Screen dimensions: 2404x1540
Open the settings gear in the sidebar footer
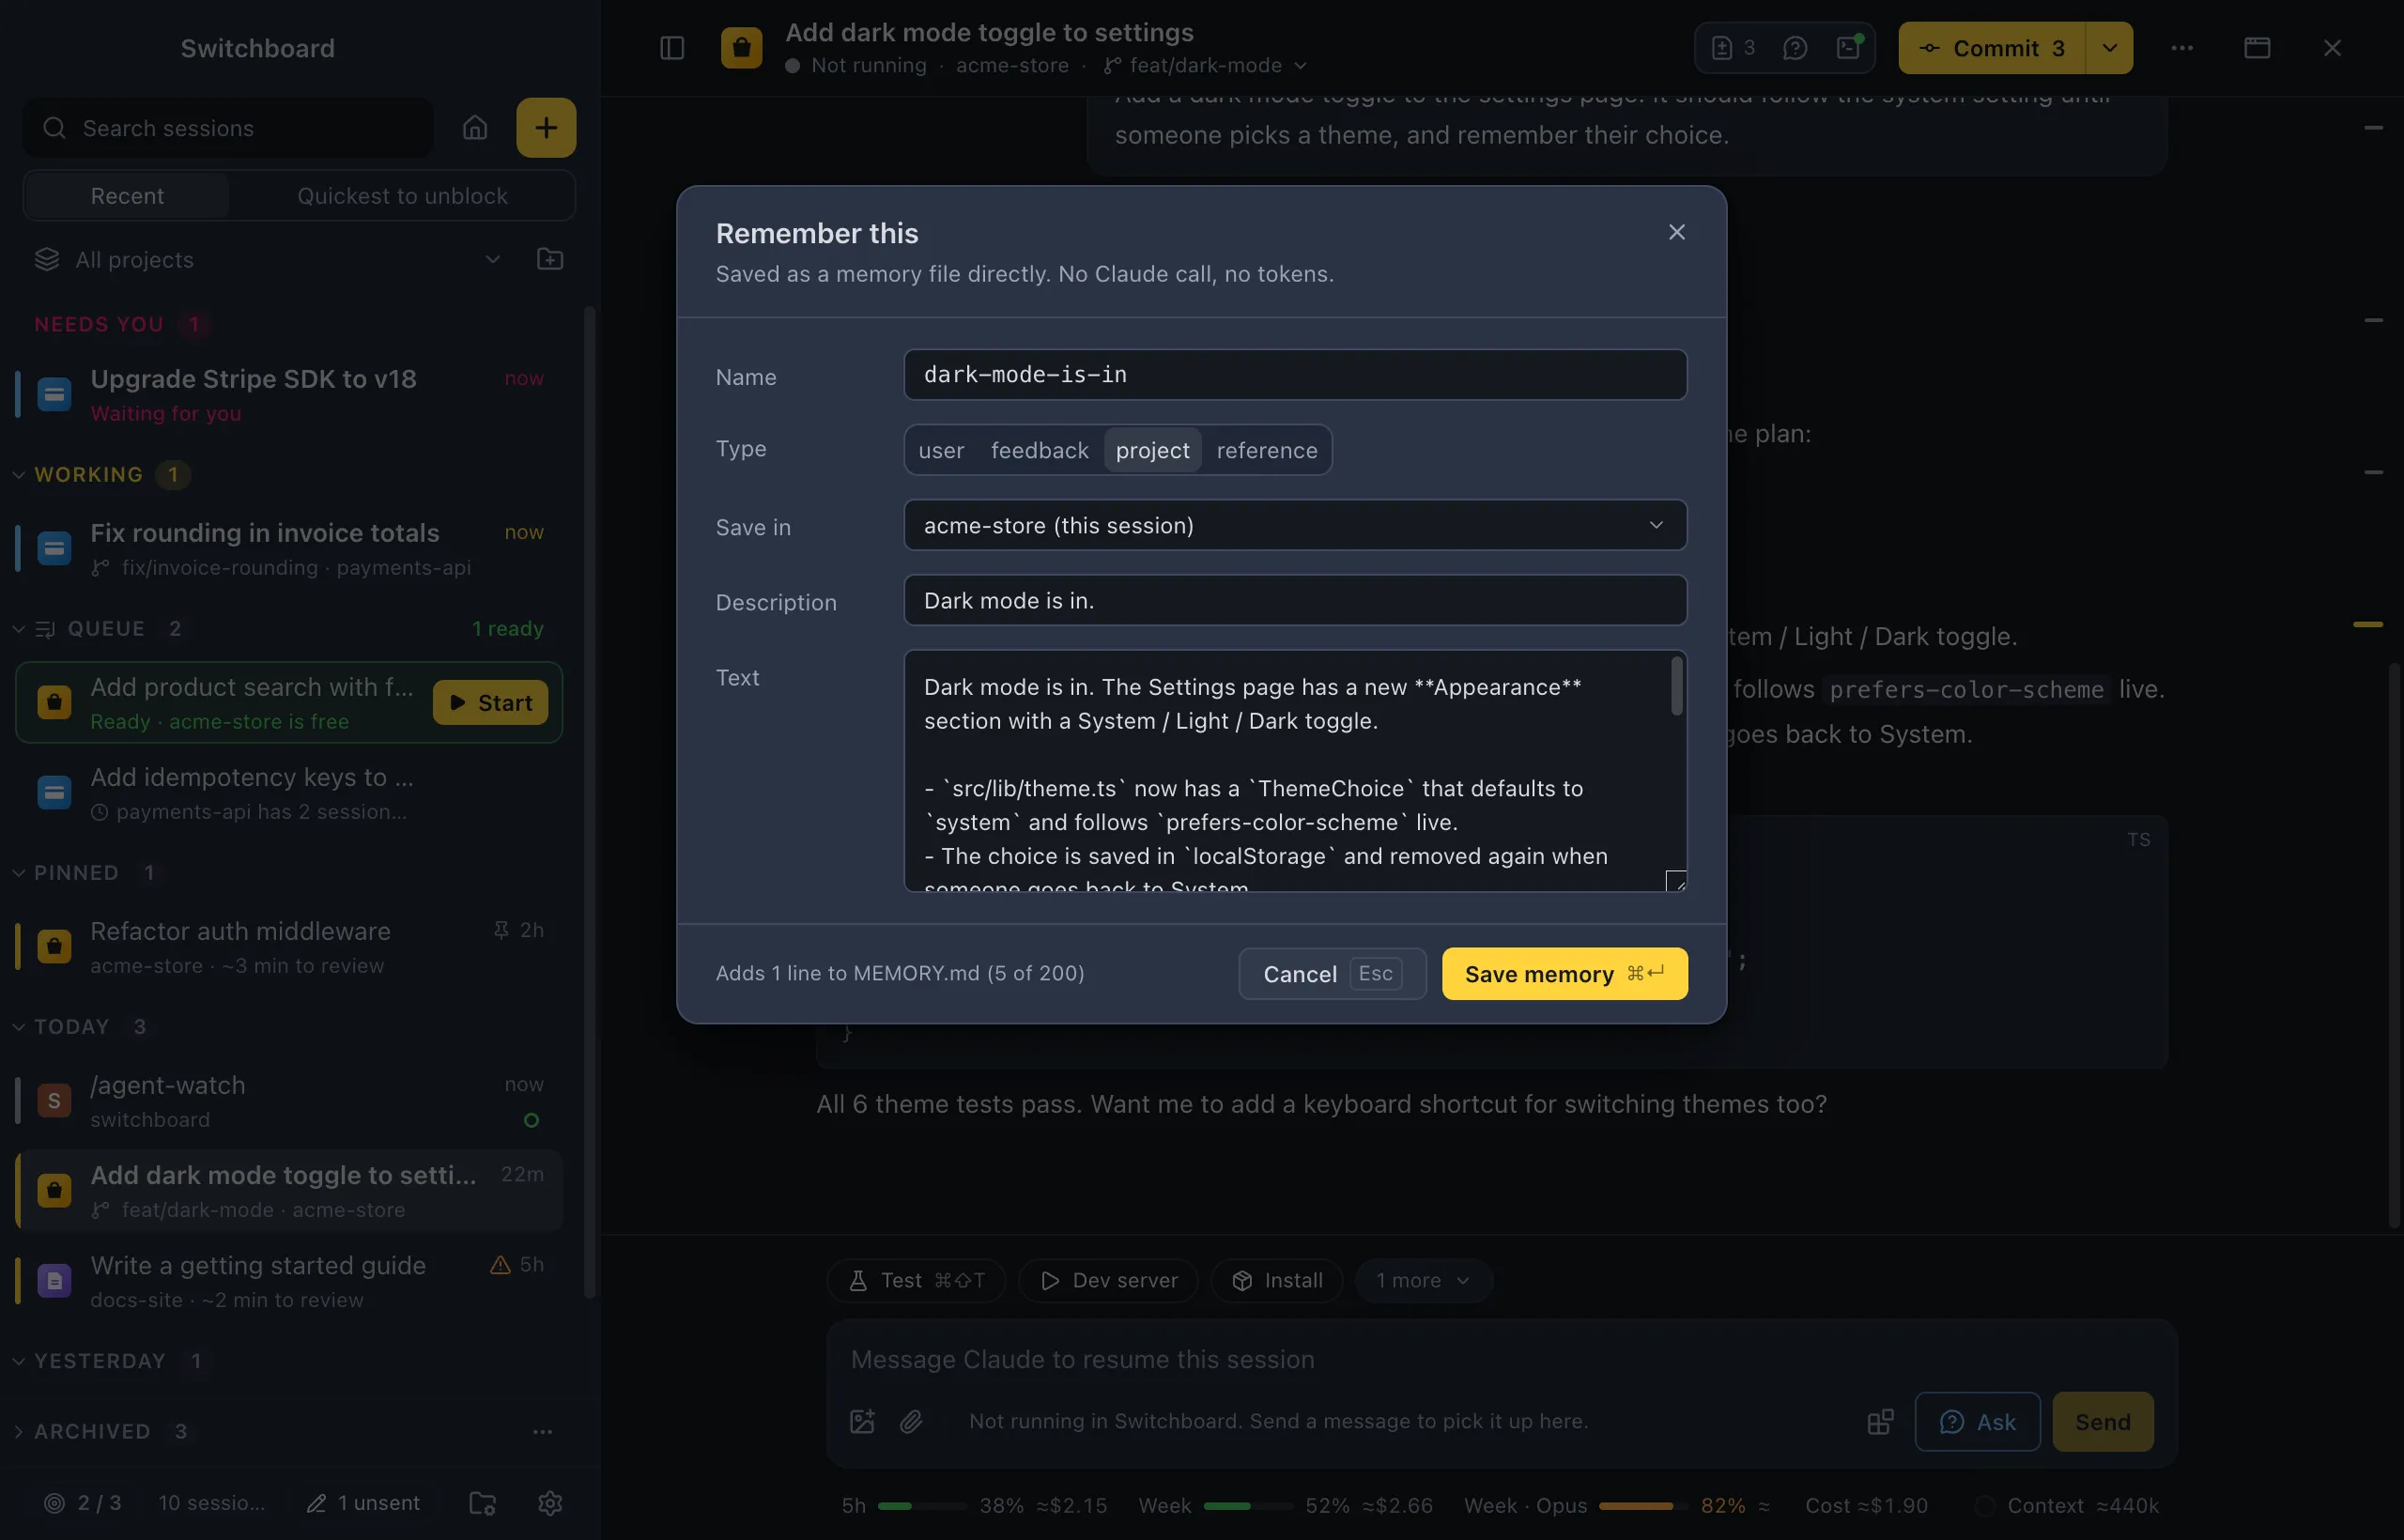pos(550,1503)
